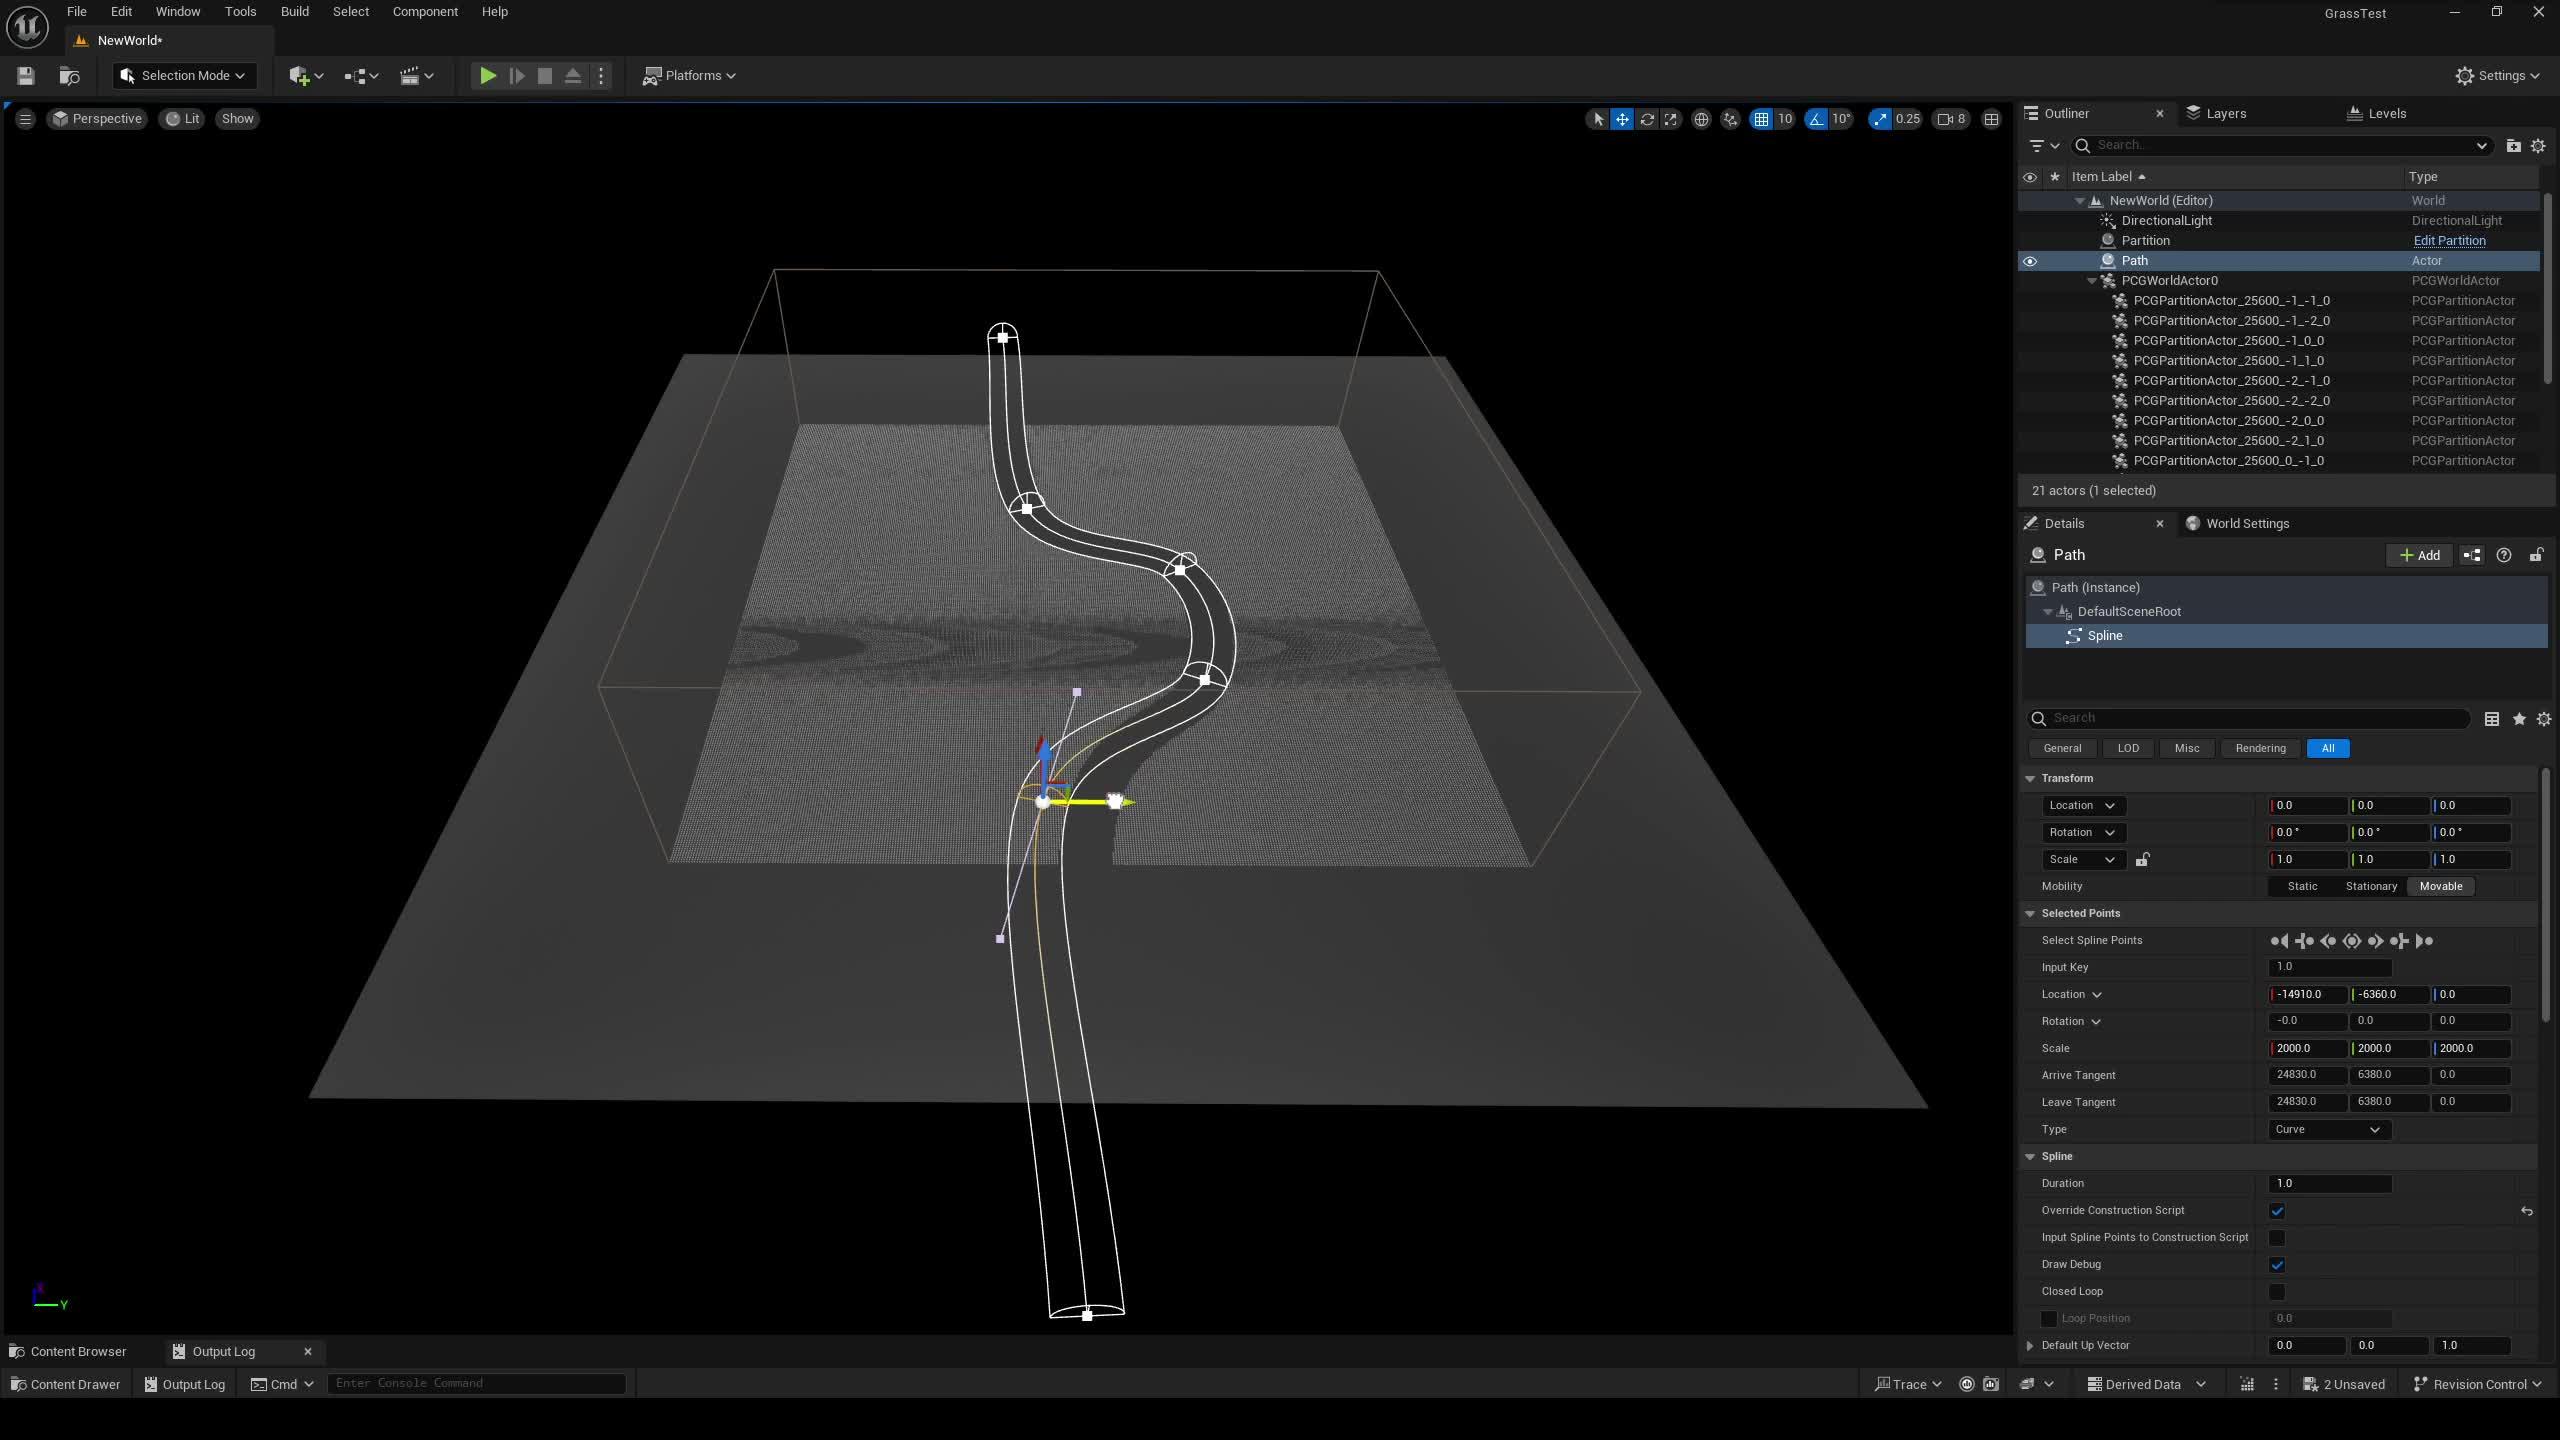Enable the Closed Loop checkbox

point(2277,1292)
